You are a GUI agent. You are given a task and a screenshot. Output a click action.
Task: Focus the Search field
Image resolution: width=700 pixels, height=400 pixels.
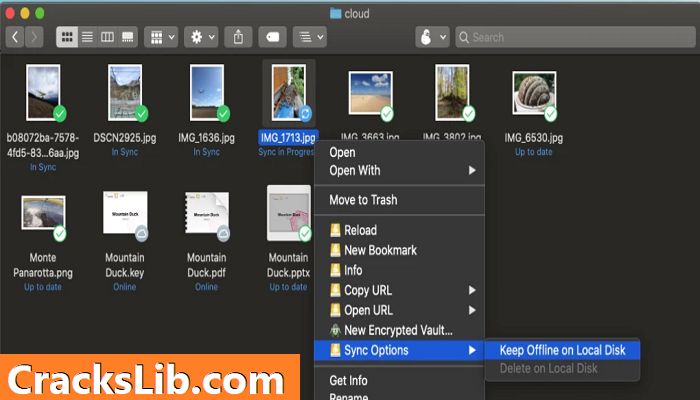[575, 37]
